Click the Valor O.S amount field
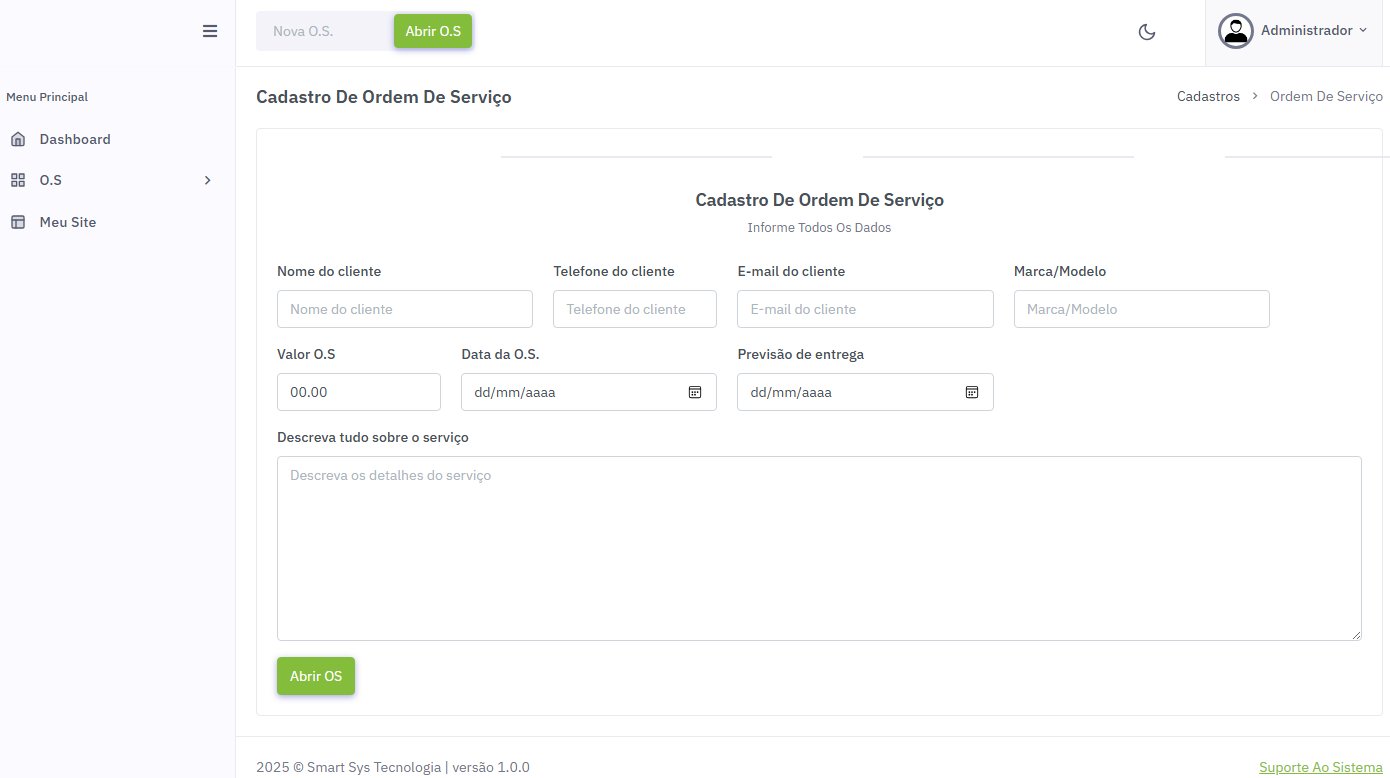 (x=359, y=392)
